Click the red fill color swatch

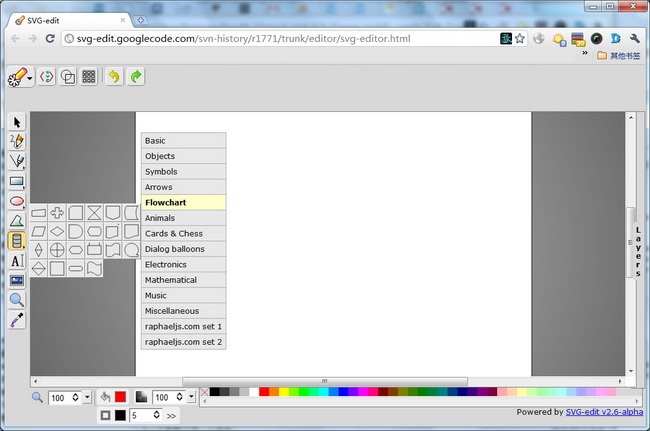pyautogui.click(x=121, y=398)
